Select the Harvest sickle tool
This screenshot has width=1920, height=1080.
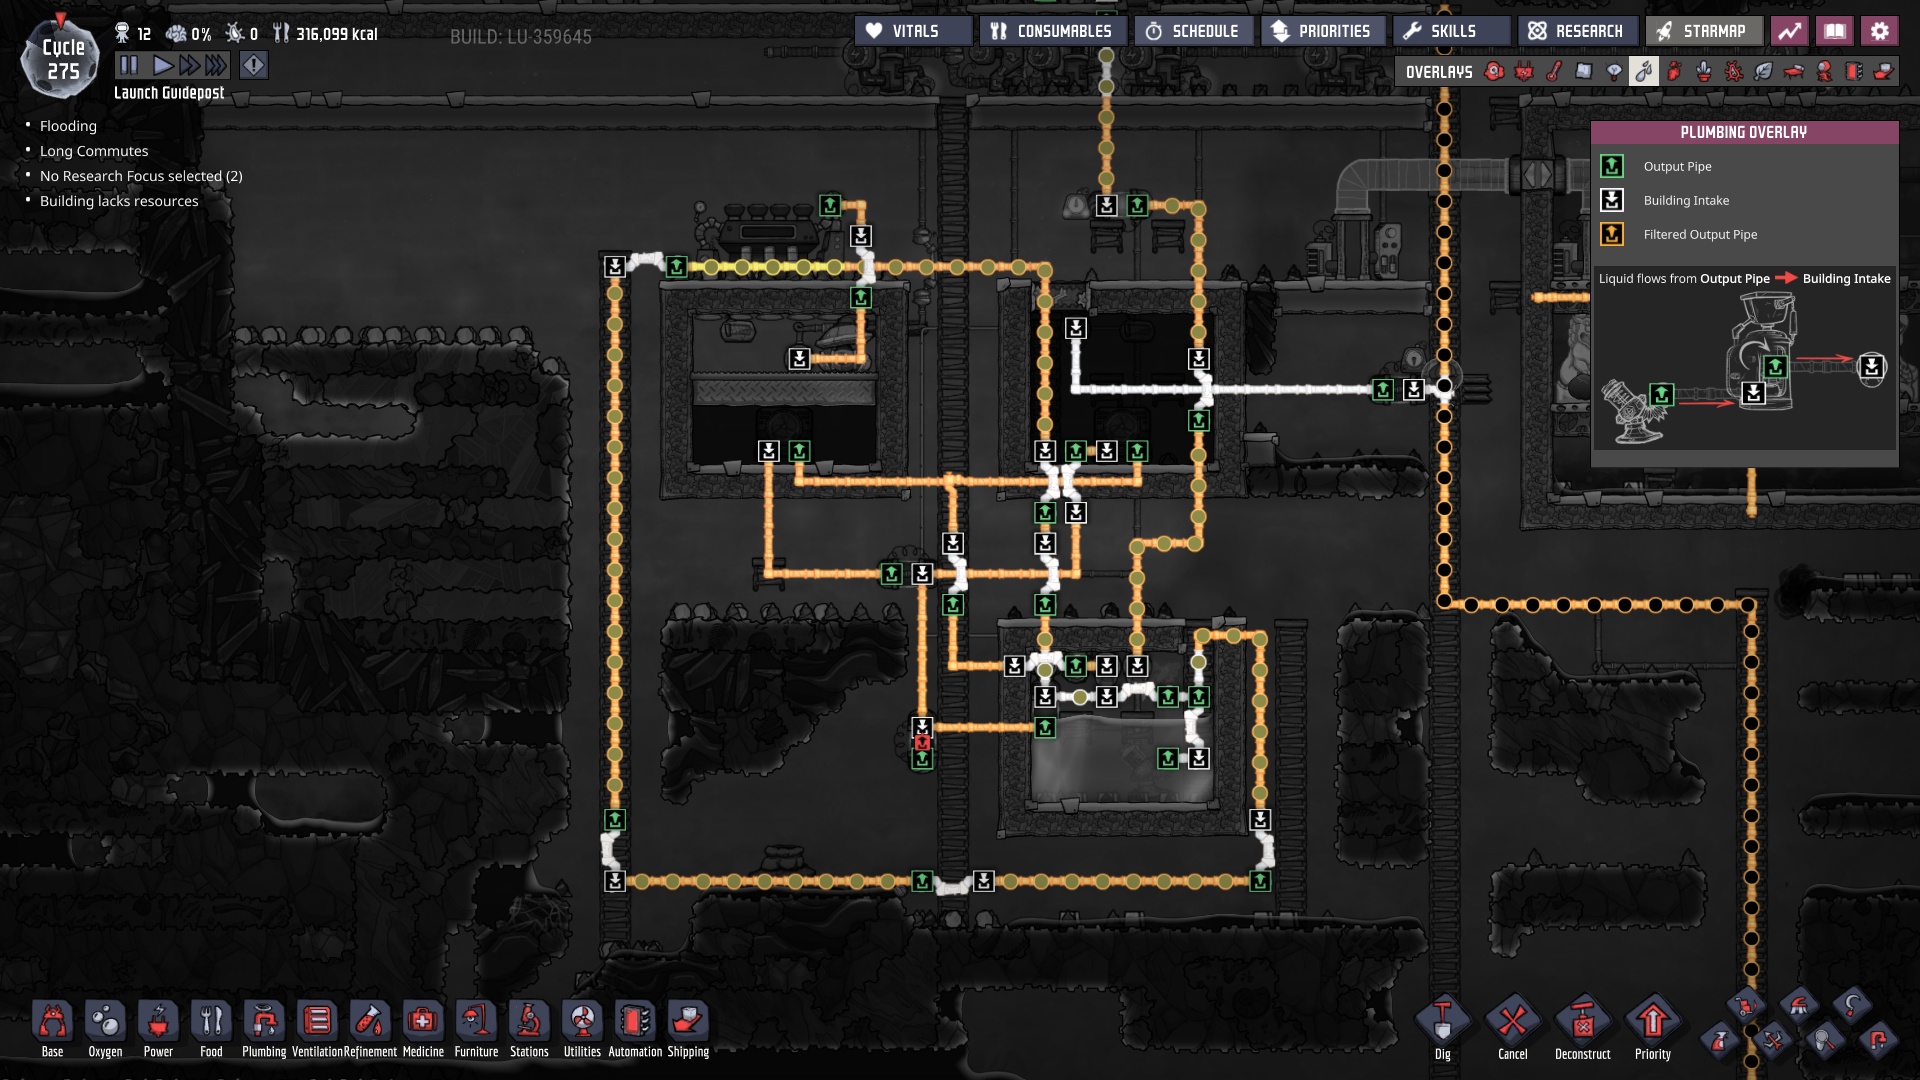pos(1852,1005)
